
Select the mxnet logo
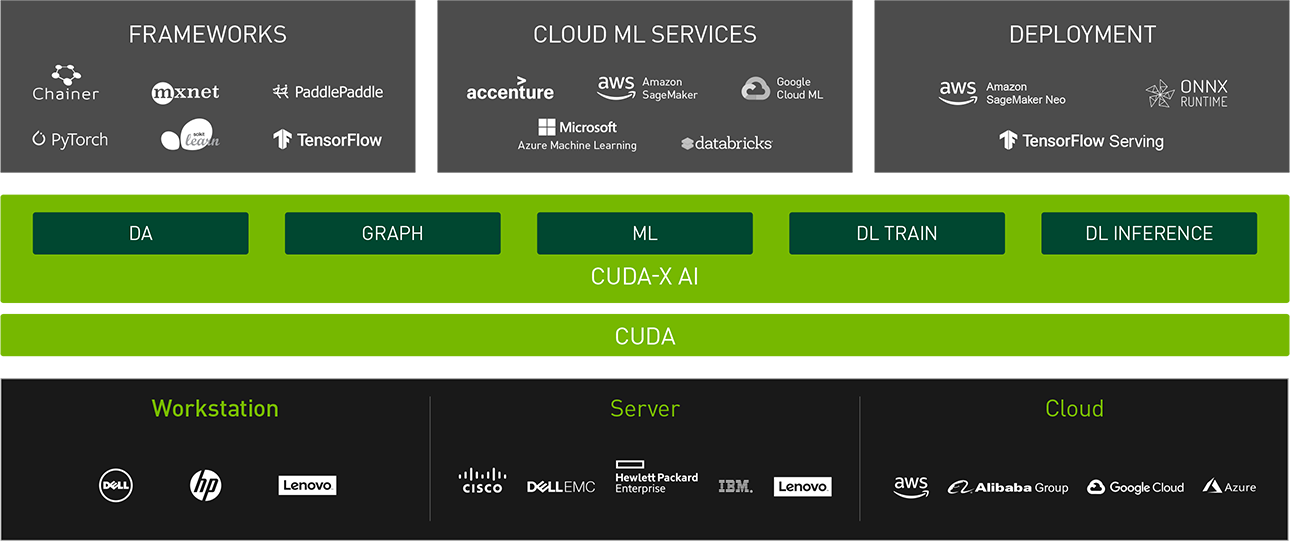point(185,93)
